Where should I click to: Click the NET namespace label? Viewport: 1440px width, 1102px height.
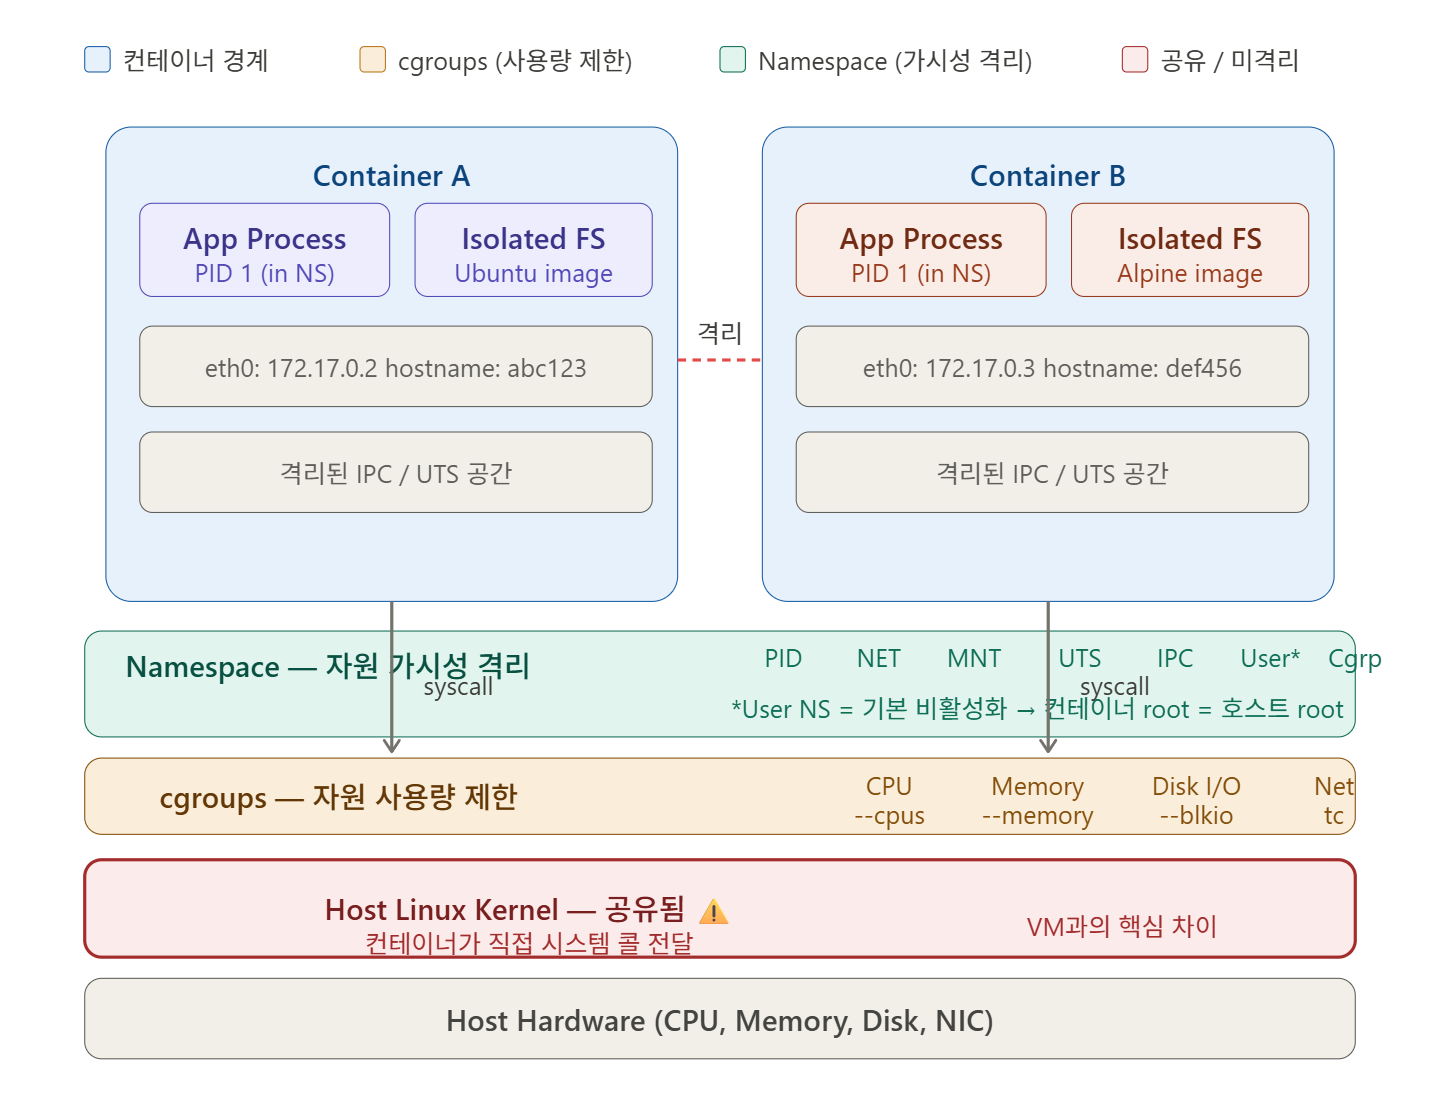pyautogui.click(x=878, y=659)
